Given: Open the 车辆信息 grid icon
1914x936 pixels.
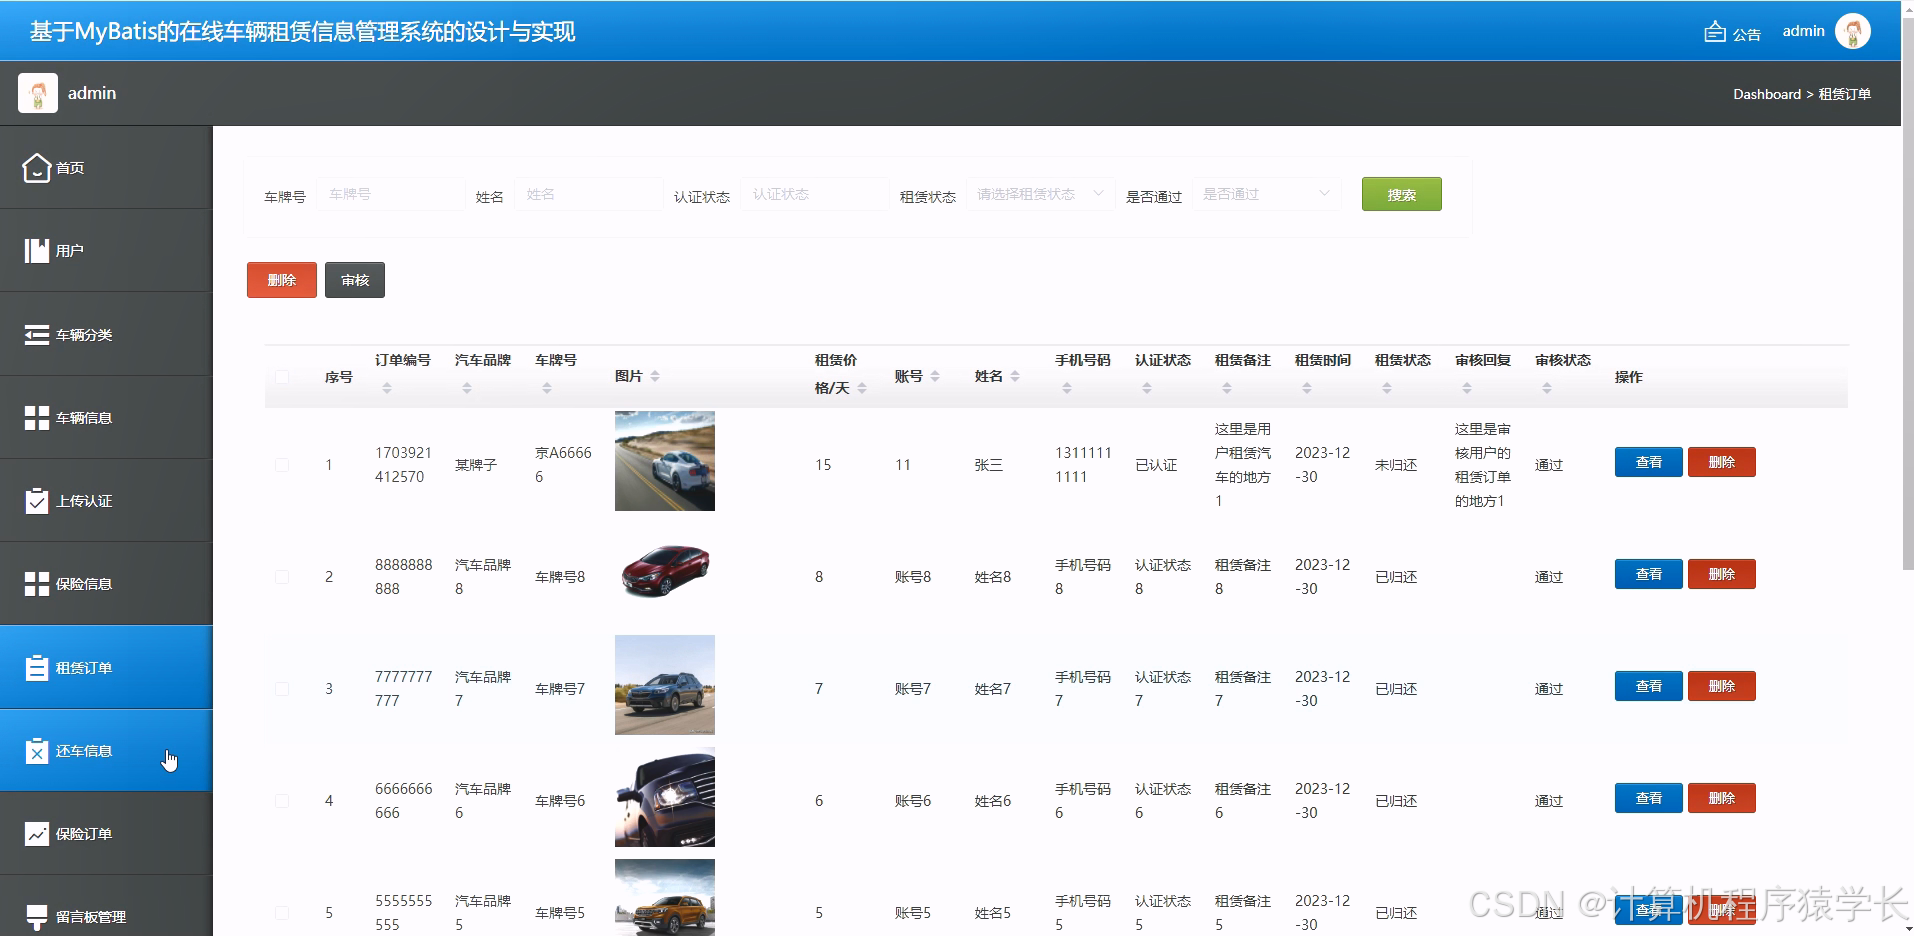Looking at the screenshot, I should coord(37,417).
